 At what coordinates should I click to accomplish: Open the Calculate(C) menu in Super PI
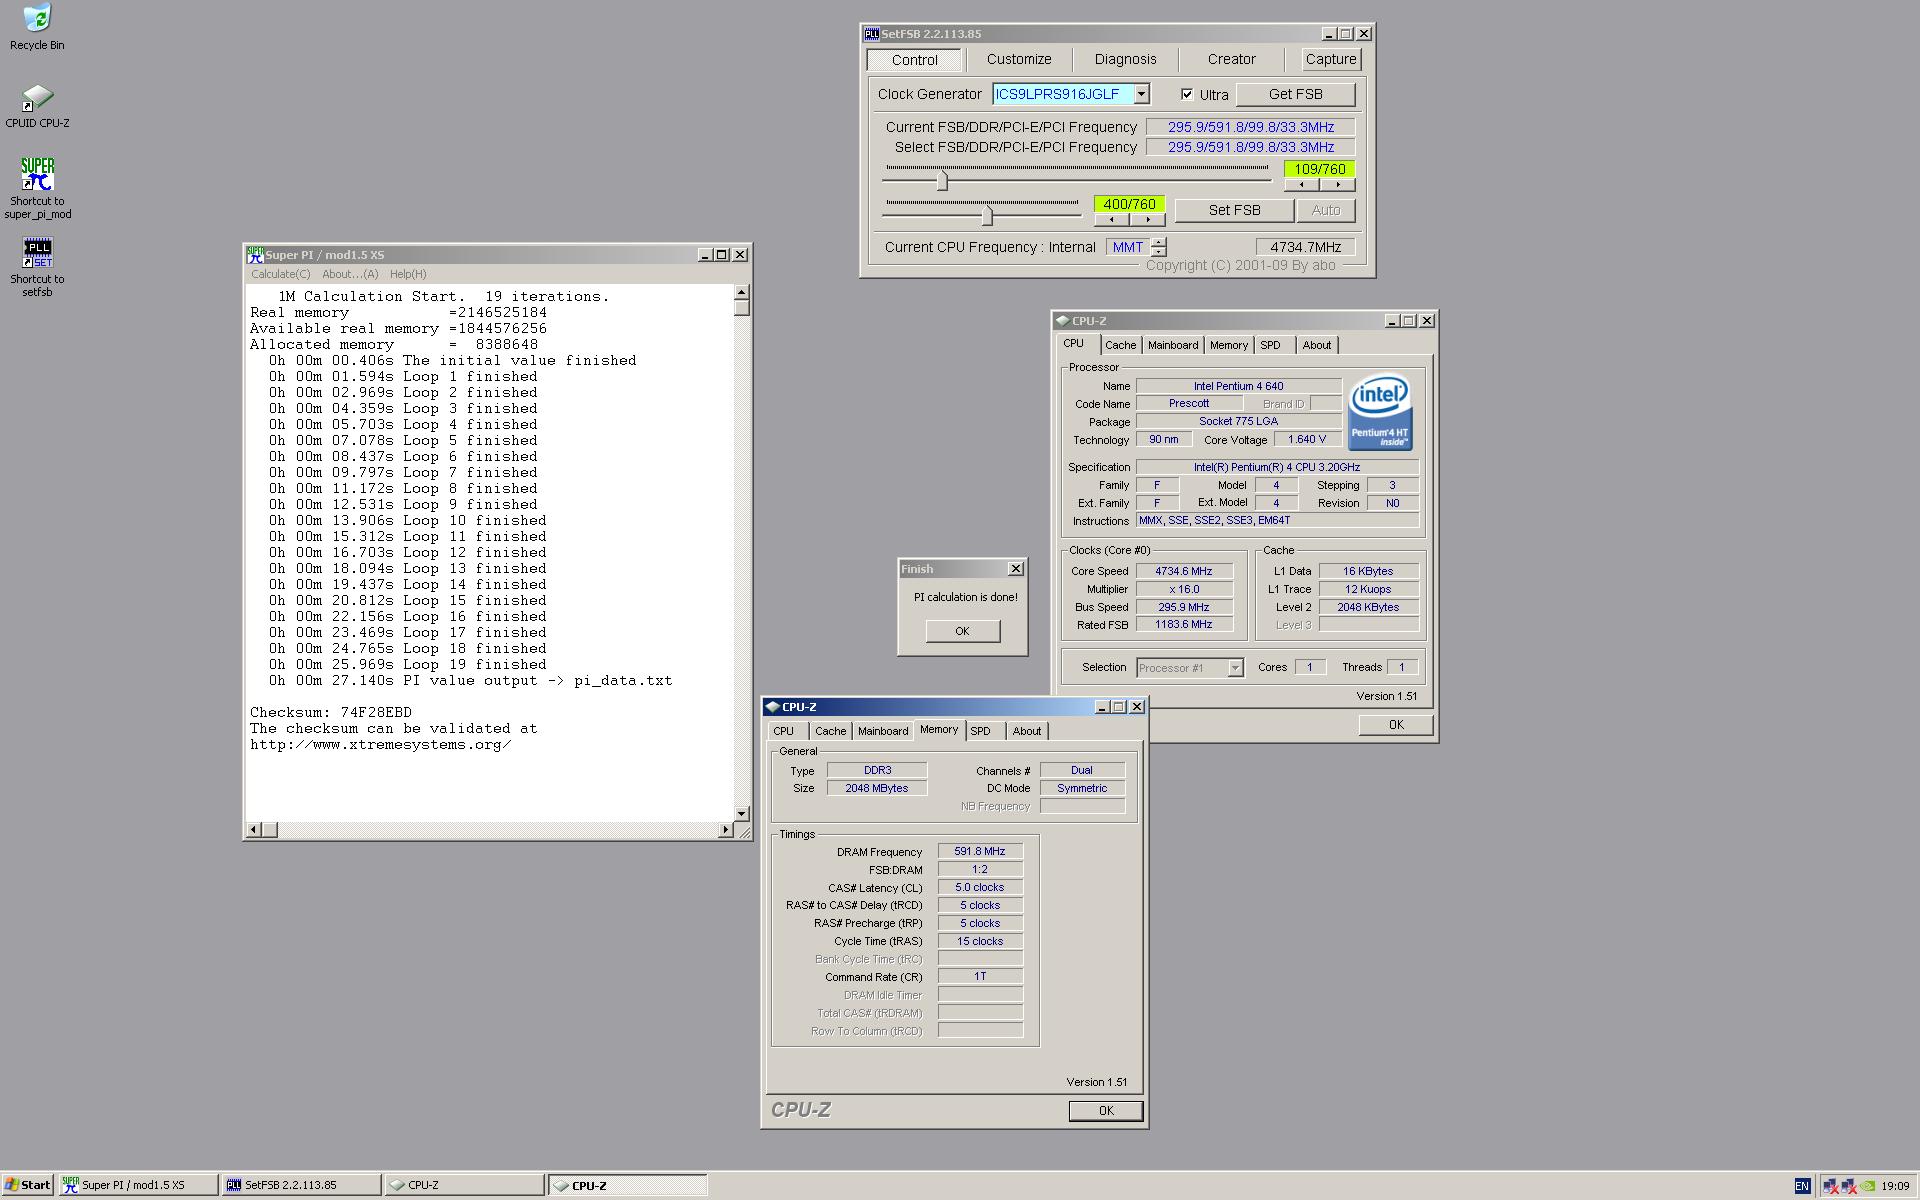(281, 274)
